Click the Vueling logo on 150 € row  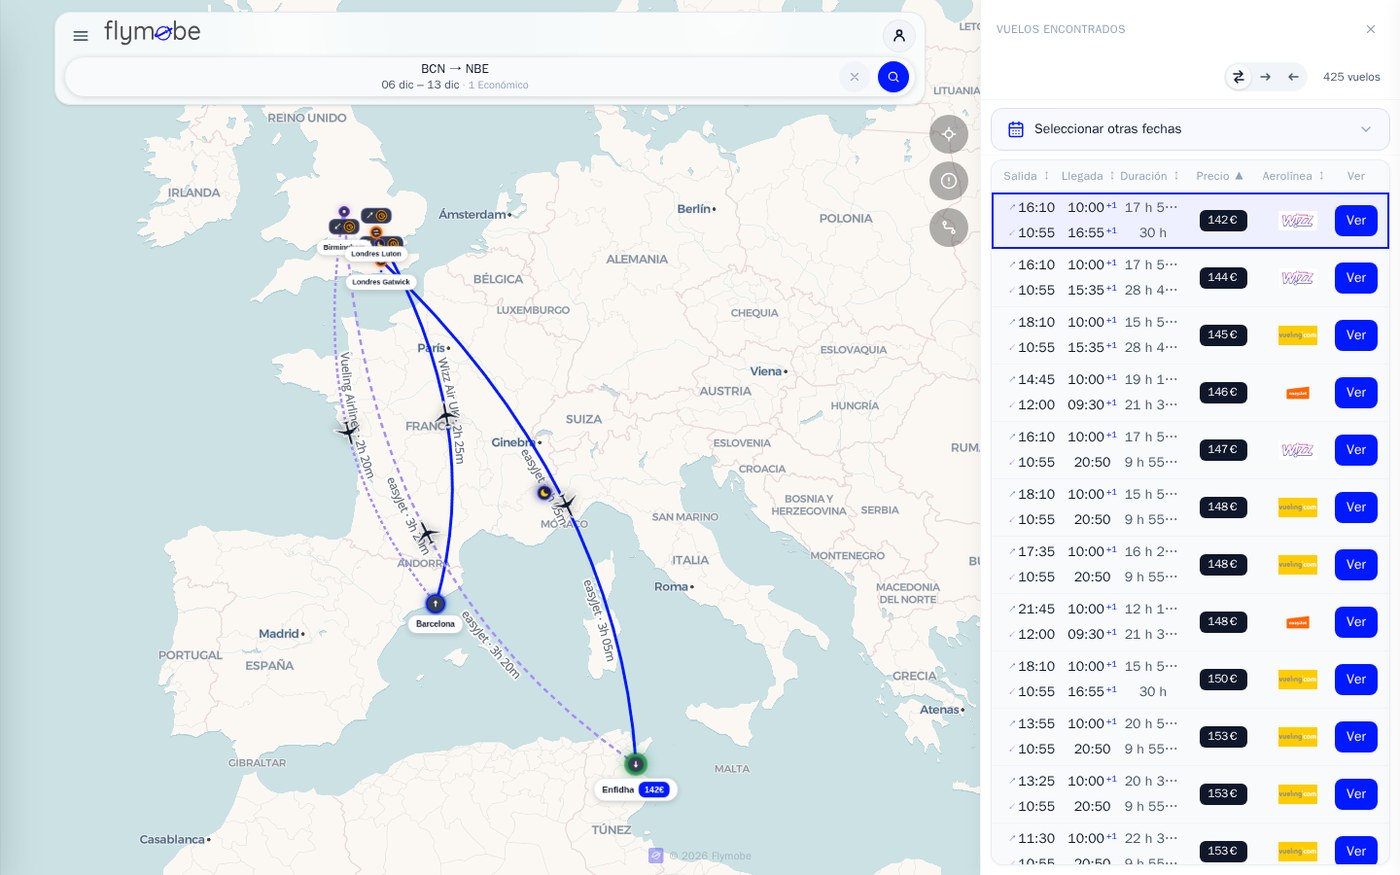pos(1297,679)
